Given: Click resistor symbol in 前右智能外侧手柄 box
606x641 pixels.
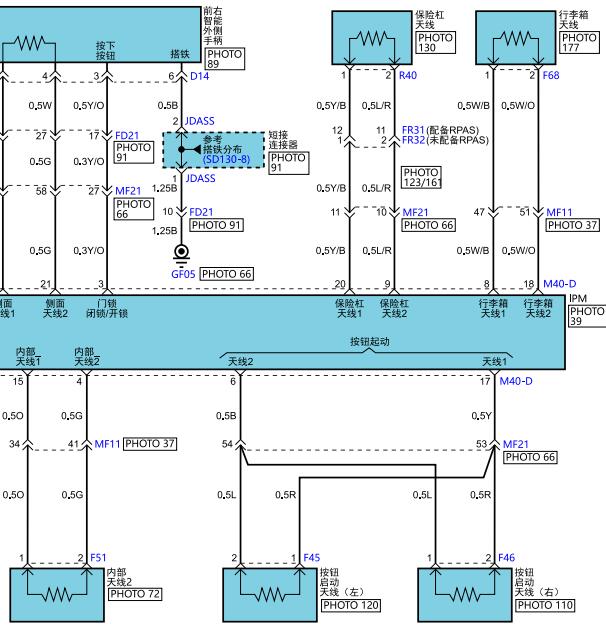Looking at the screenshot, I should (30, 42).
